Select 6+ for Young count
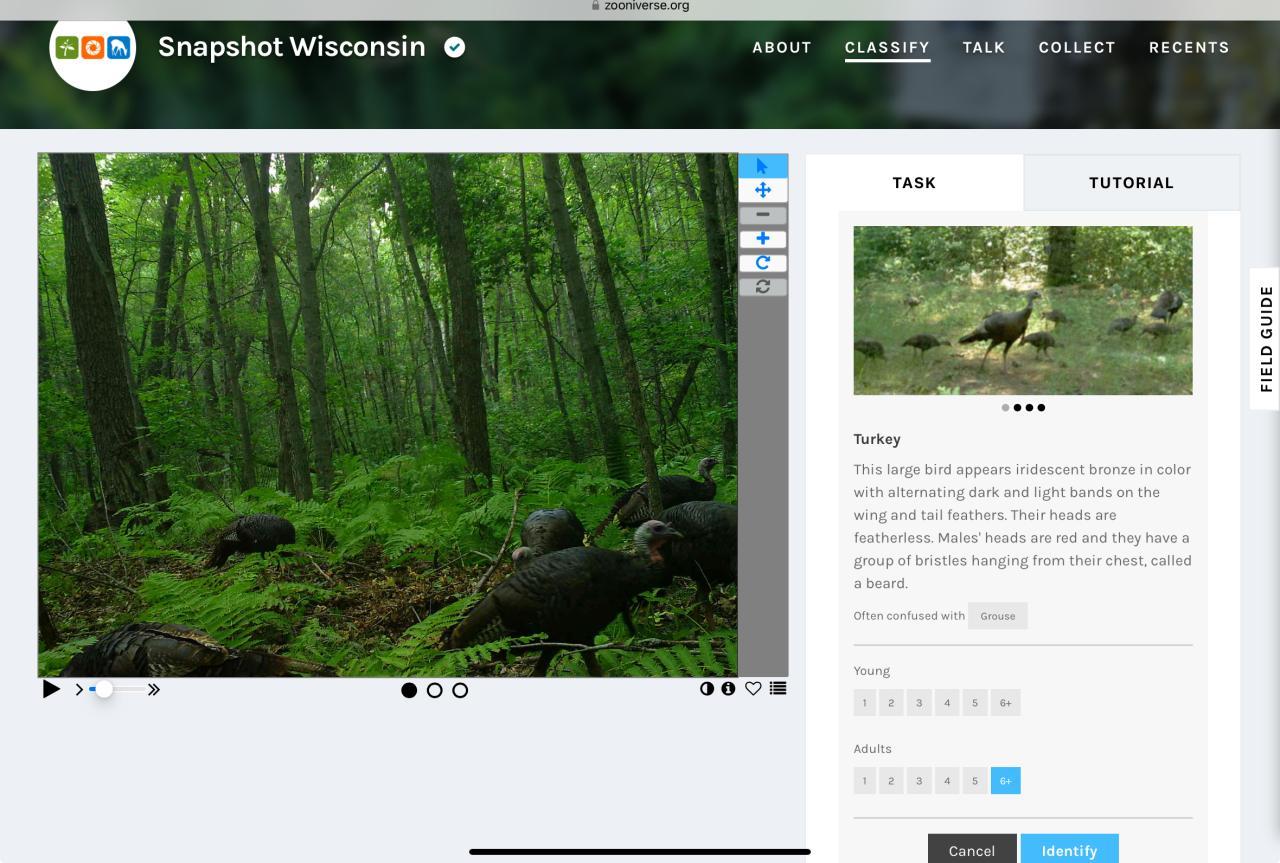1280x863 pixels. 1005,703
